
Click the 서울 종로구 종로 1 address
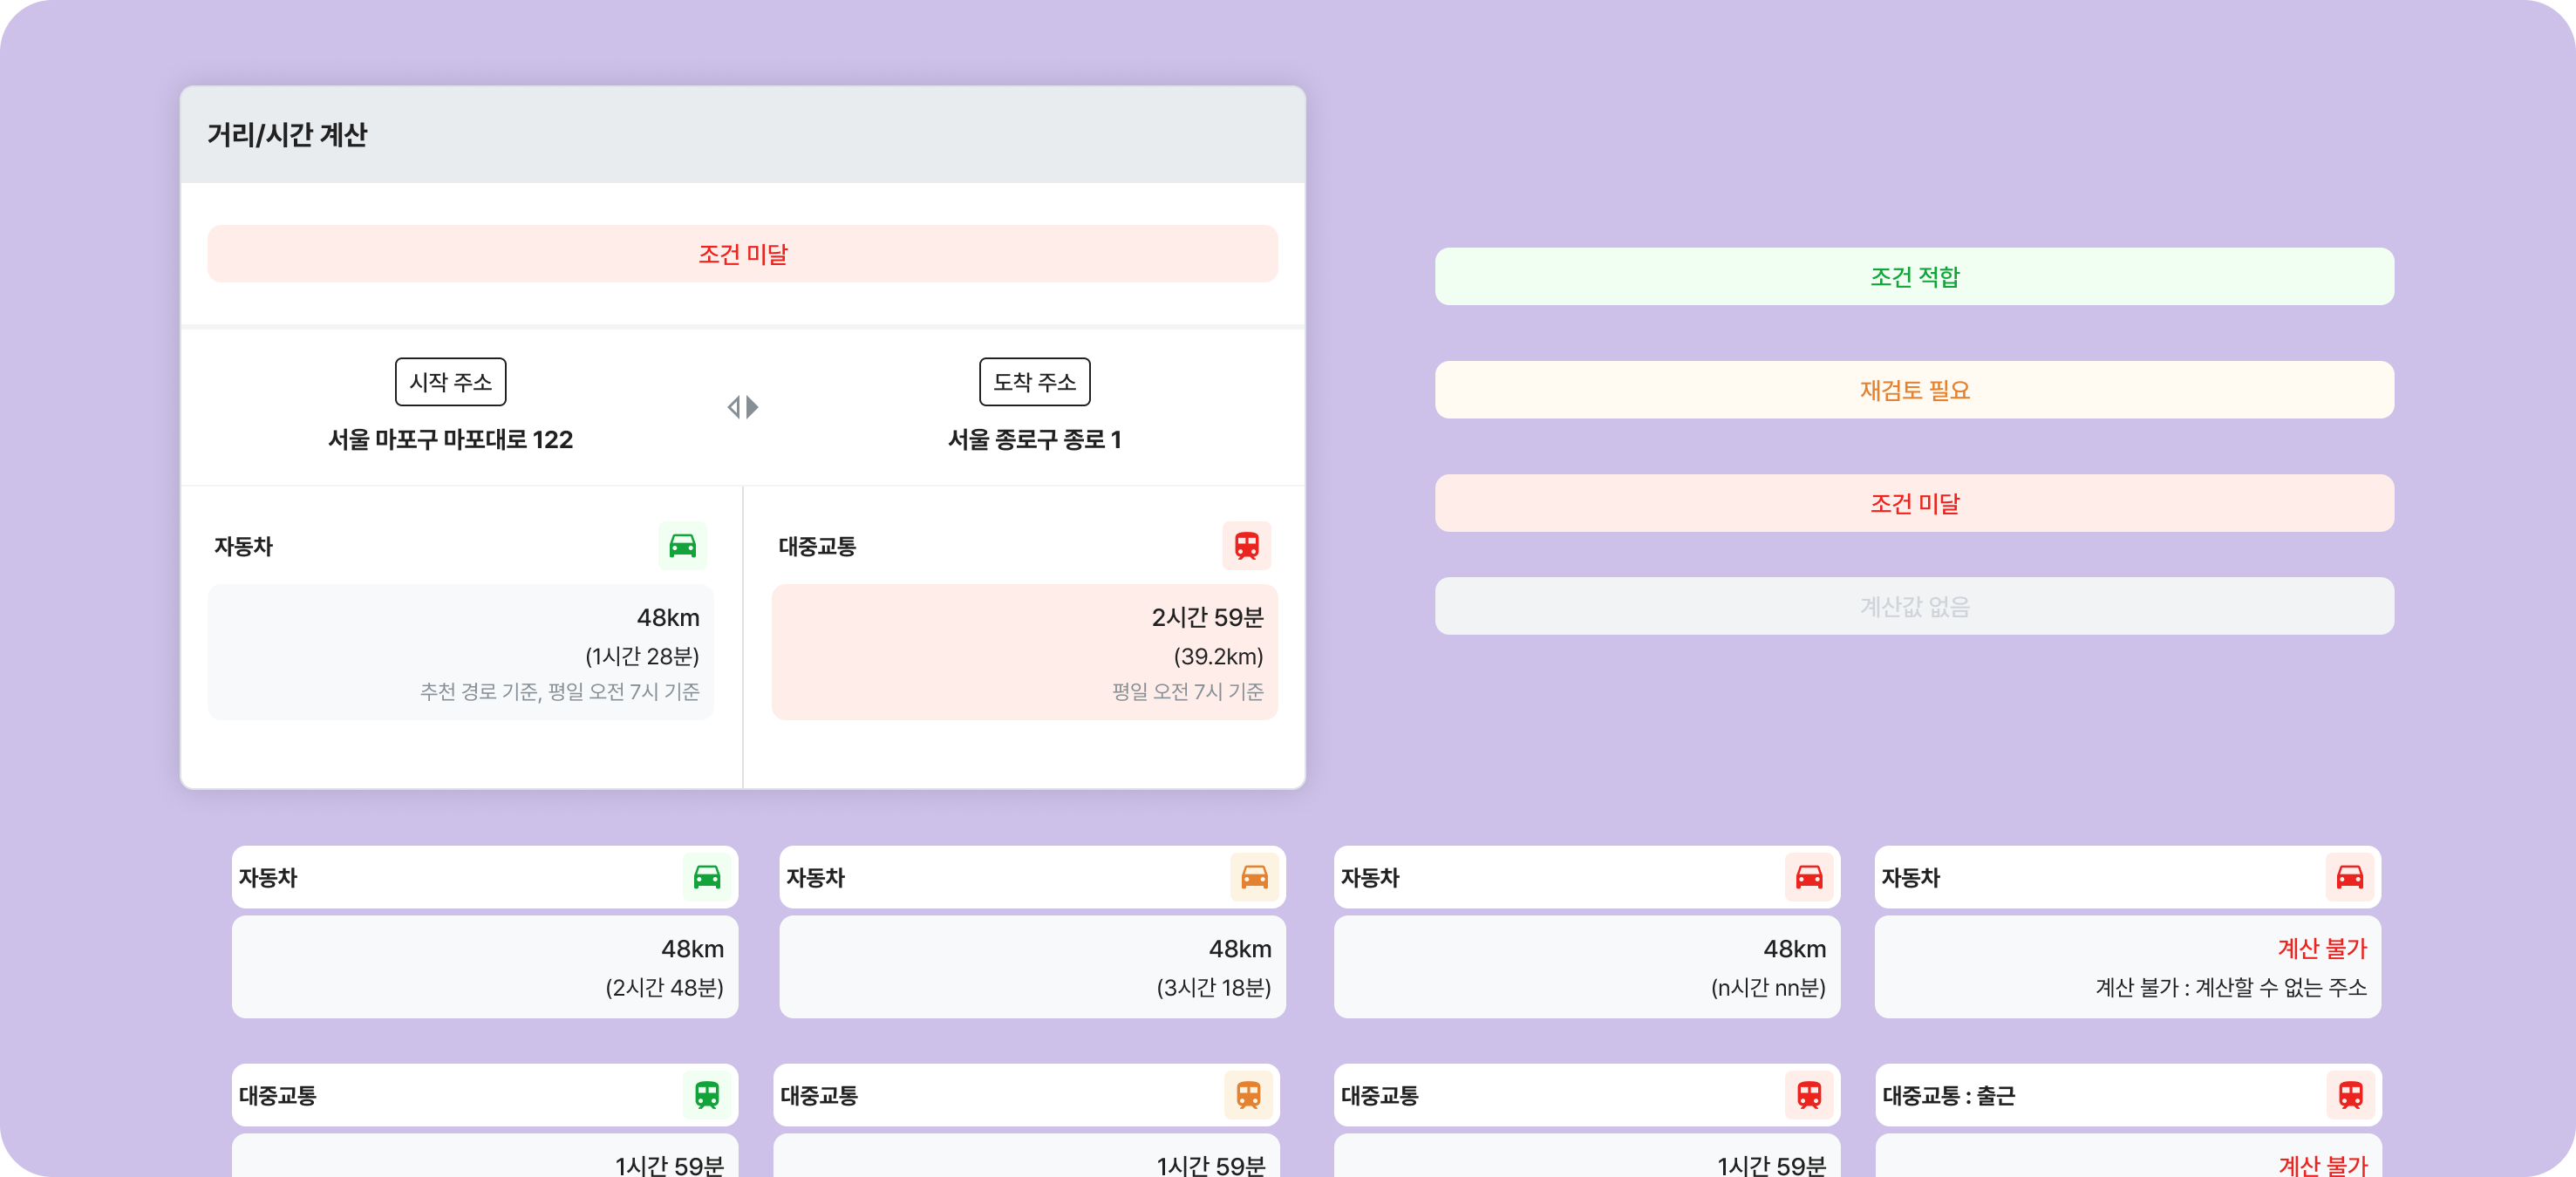click(x=1034, y=439)
